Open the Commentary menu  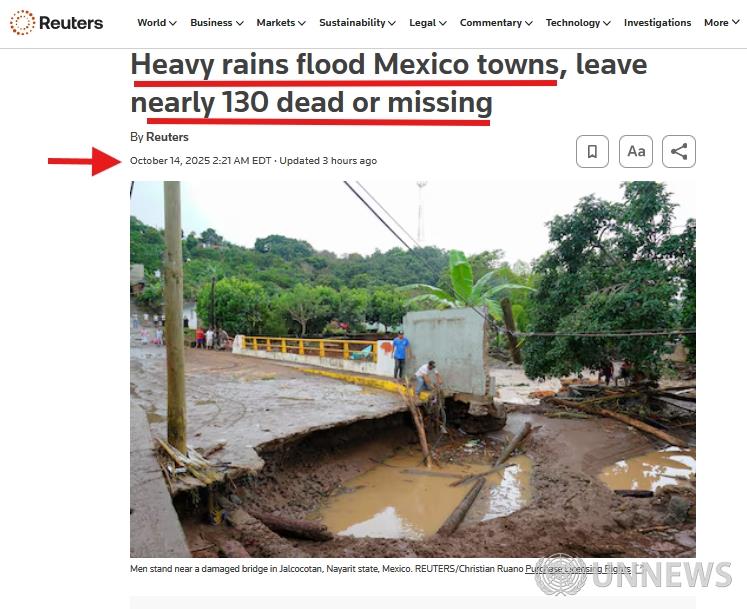click(496, 22)
